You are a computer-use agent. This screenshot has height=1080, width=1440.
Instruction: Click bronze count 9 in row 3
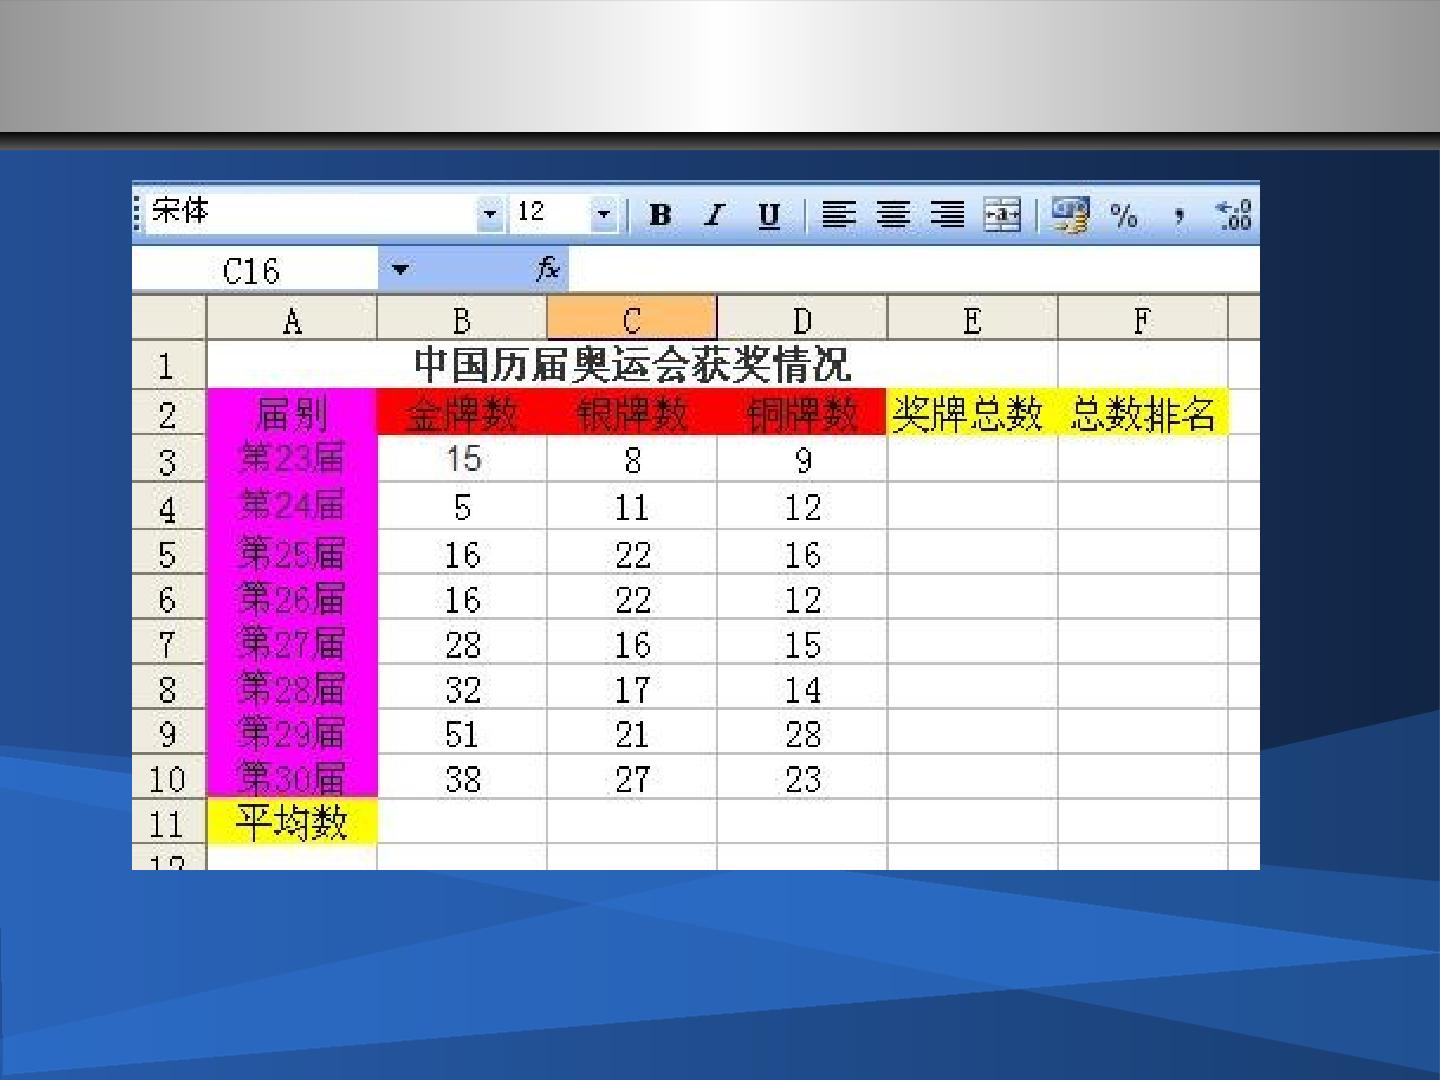(802, 459)
